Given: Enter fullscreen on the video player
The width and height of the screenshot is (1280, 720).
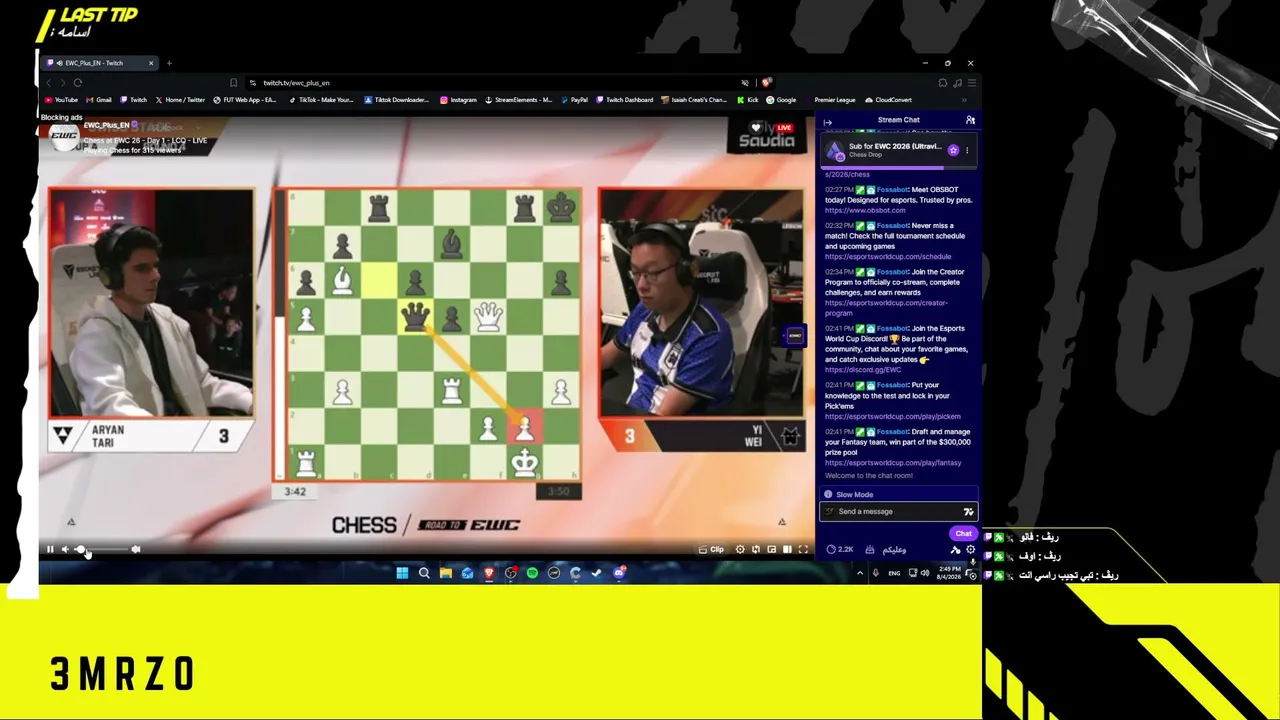Looking at the screenshot, I should point(803,549).
